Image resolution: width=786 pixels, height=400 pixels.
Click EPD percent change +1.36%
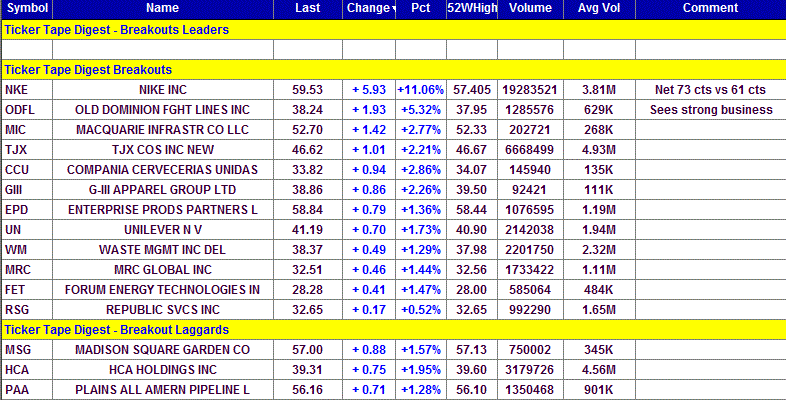(x=421, y=210)
